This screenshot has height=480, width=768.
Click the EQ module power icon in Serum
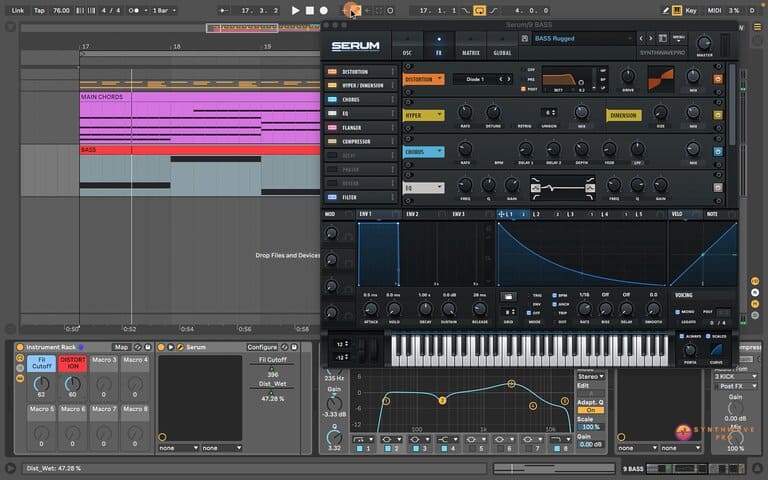coord(718,188)
